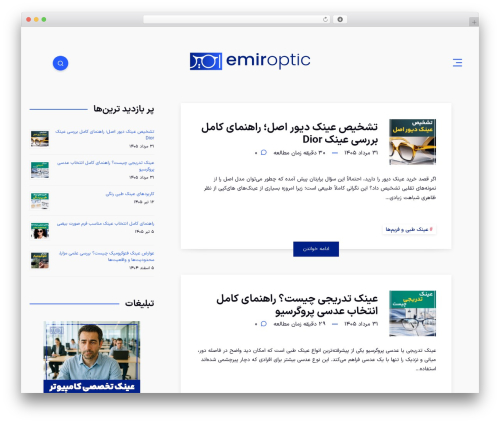
Task: Click comment icon on Dior article
Action: [264, 152]
